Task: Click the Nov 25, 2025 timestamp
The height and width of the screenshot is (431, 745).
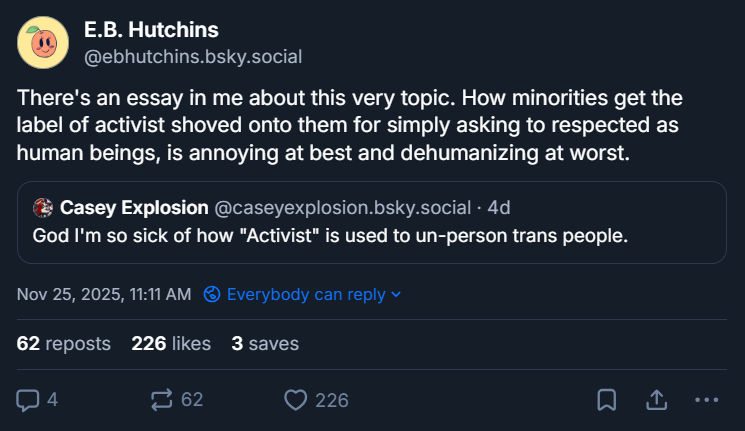Action: (104, 294)
